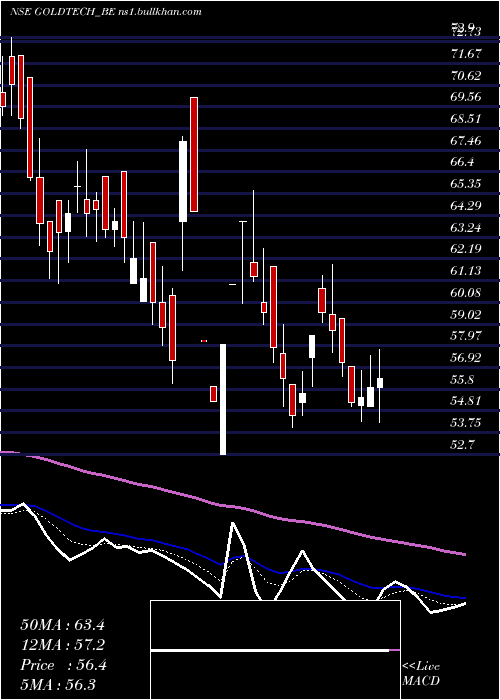500x700 pixels.
Task: Click the <<Live label
Action: pos(421,667)
